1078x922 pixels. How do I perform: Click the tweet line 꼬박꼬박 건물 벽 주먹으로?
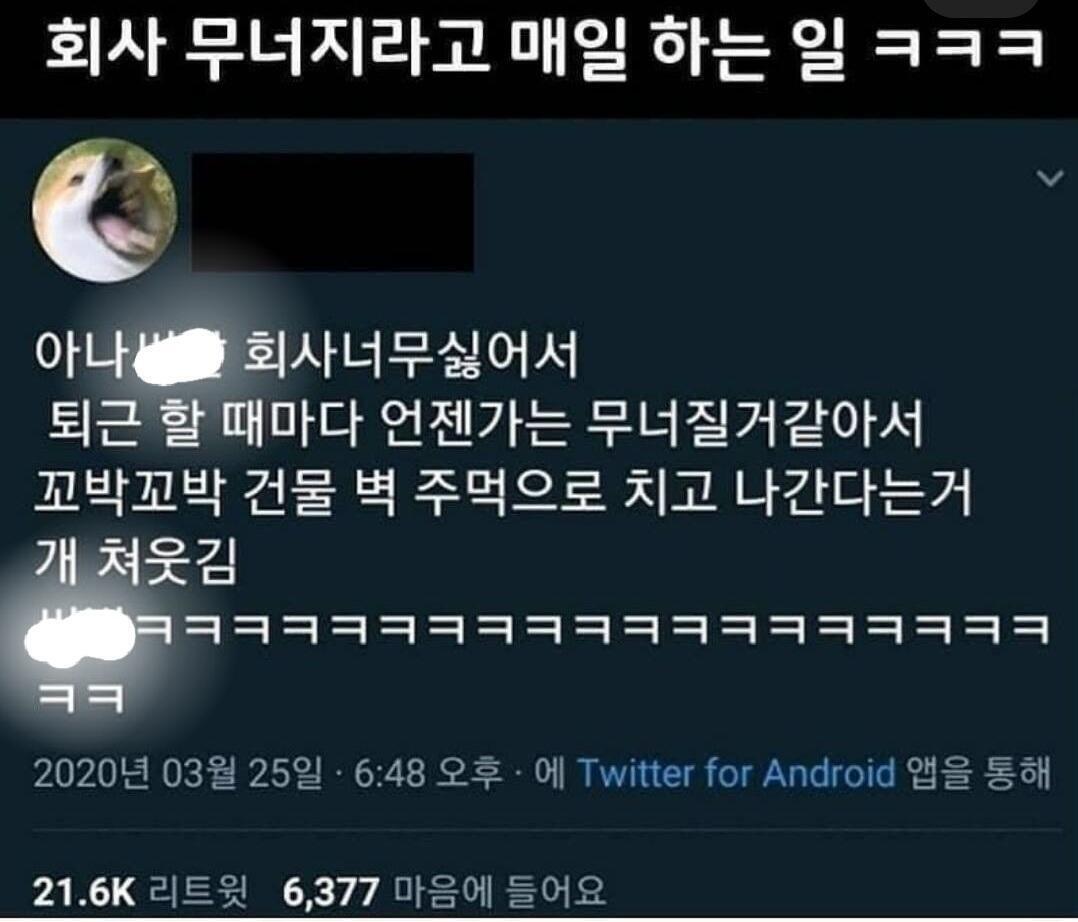point(503,492)
